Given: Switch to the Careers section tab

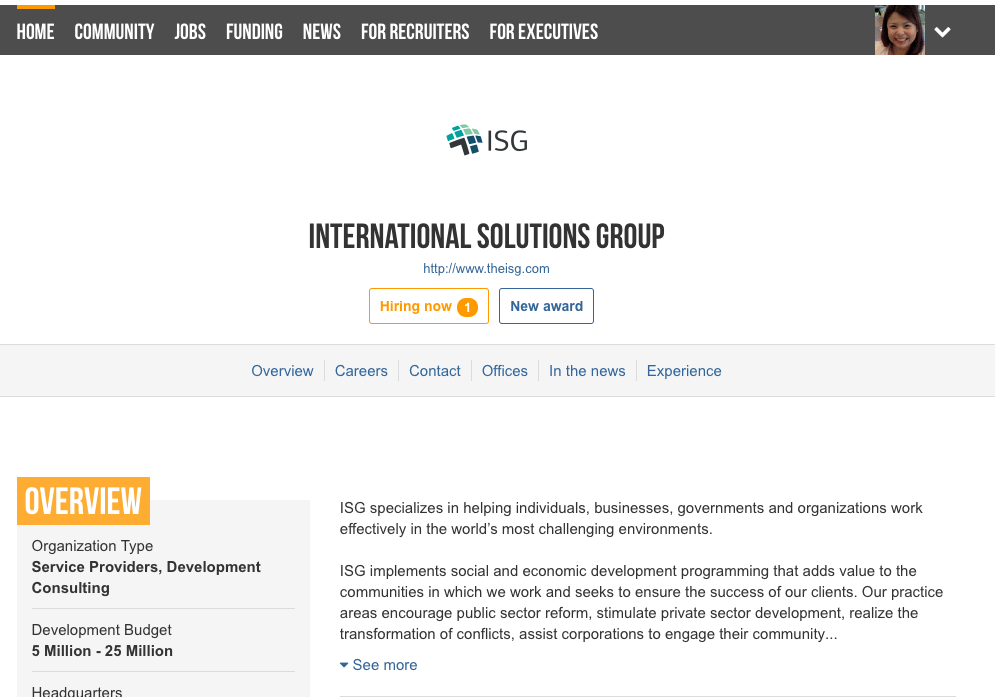Looking at the screenshot, I should [361, 371].
